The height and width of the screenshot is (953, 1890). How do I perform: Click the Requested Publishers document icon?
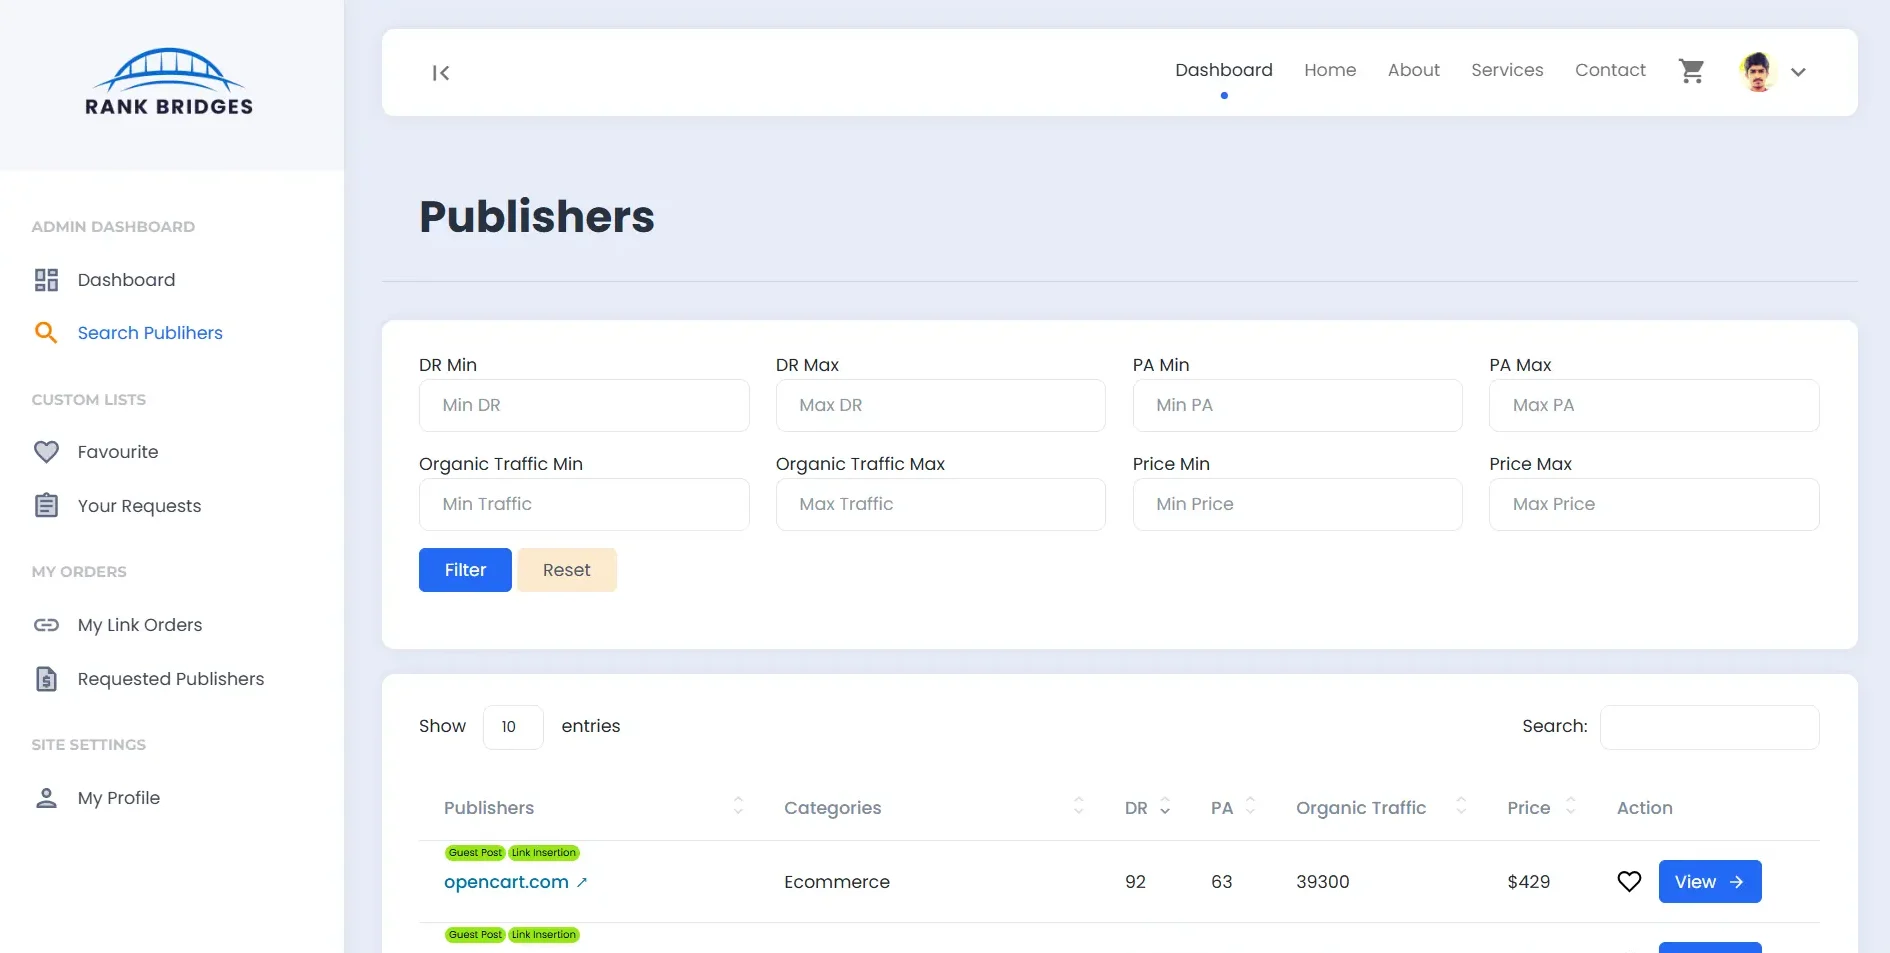click(46, 679)
